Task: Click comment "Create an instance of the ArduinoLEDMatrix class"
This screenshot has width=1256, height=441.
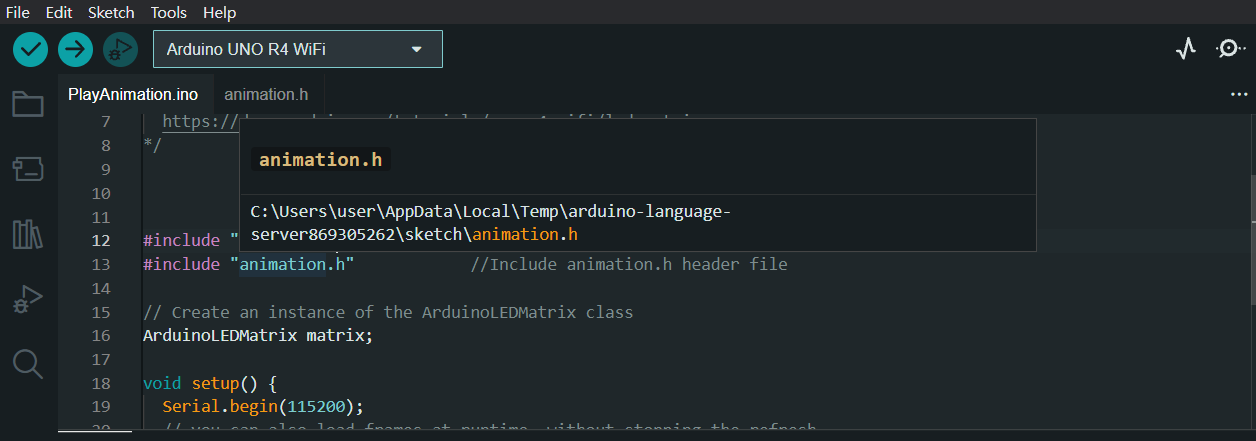Action: [x=388, y=312]
